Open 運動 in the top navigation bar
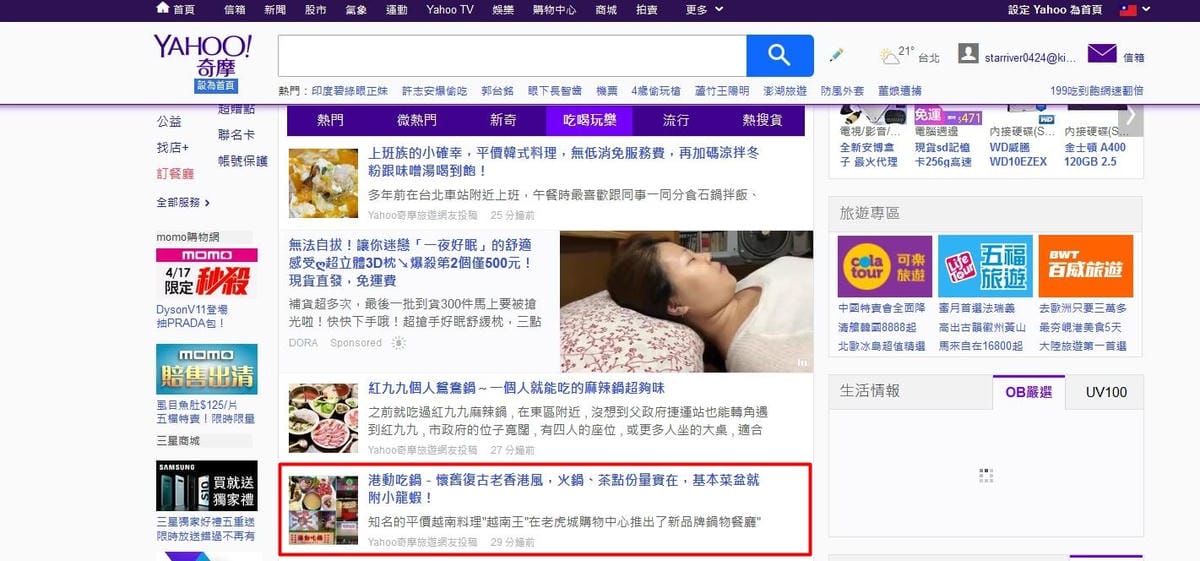 click(396, 10)
